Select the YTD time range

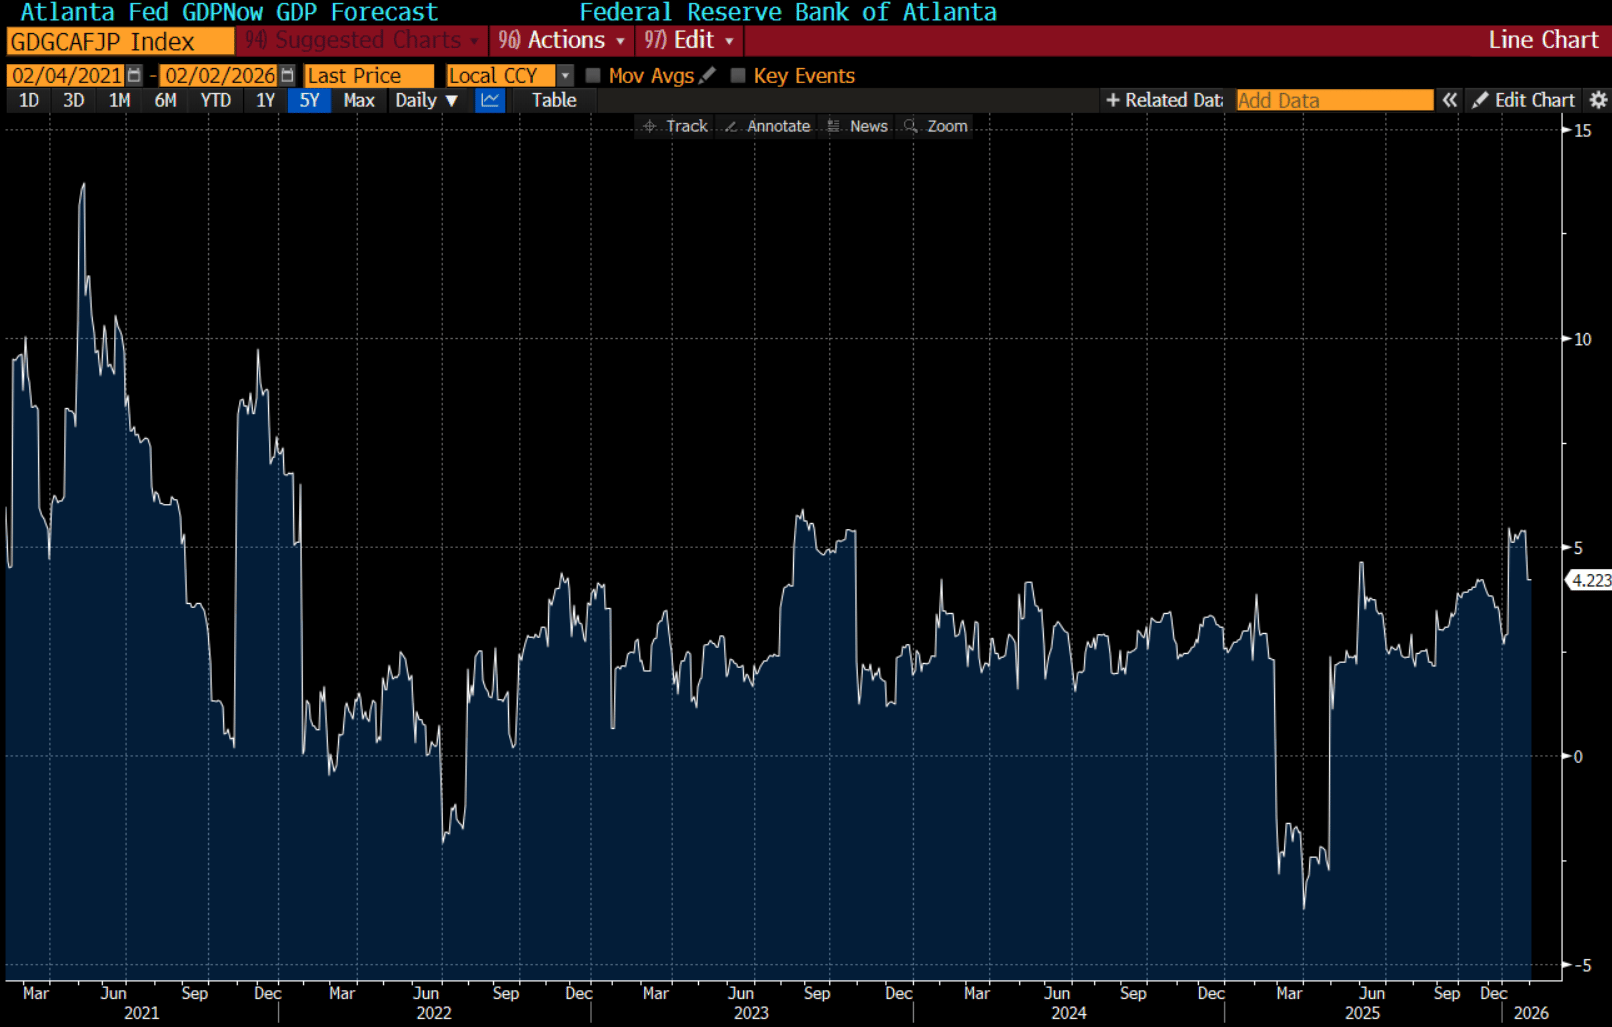[x=216, y=100]
